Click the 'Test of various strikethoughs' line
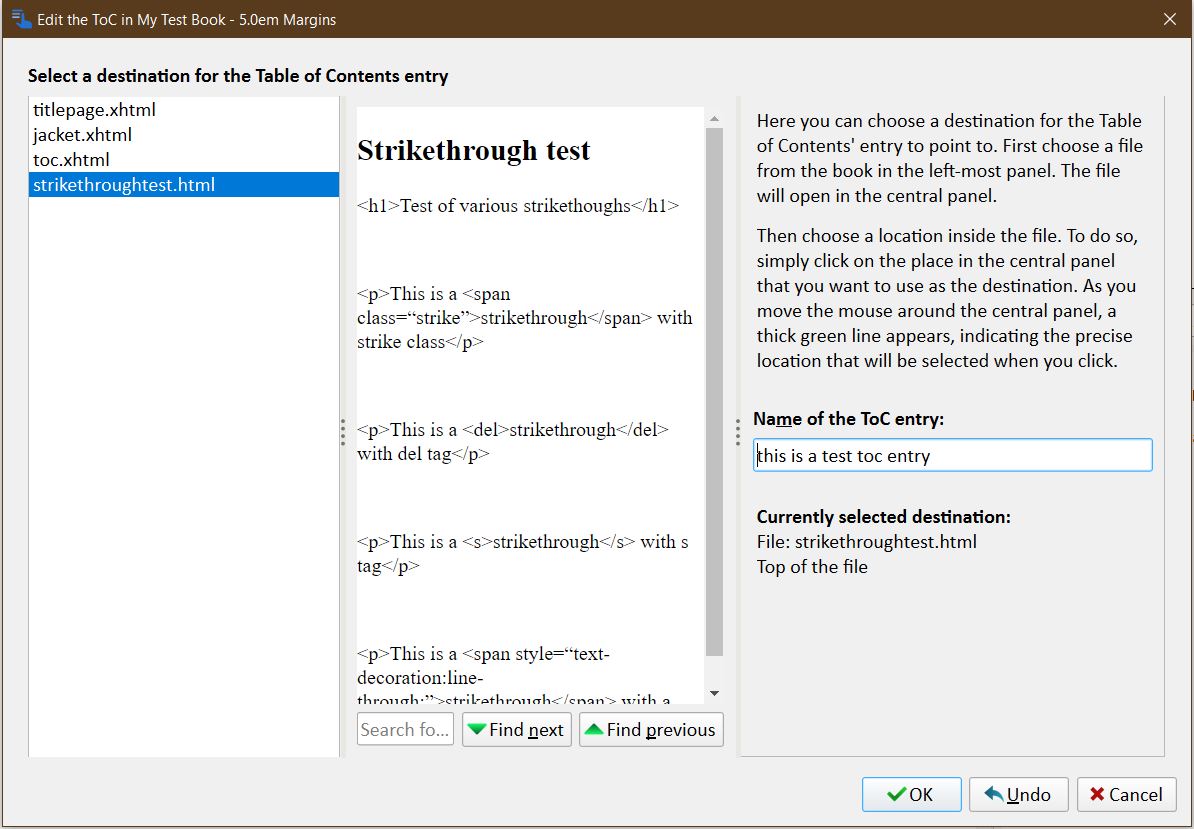Viewport: 1194px width, 829px height. coord(518,206)
